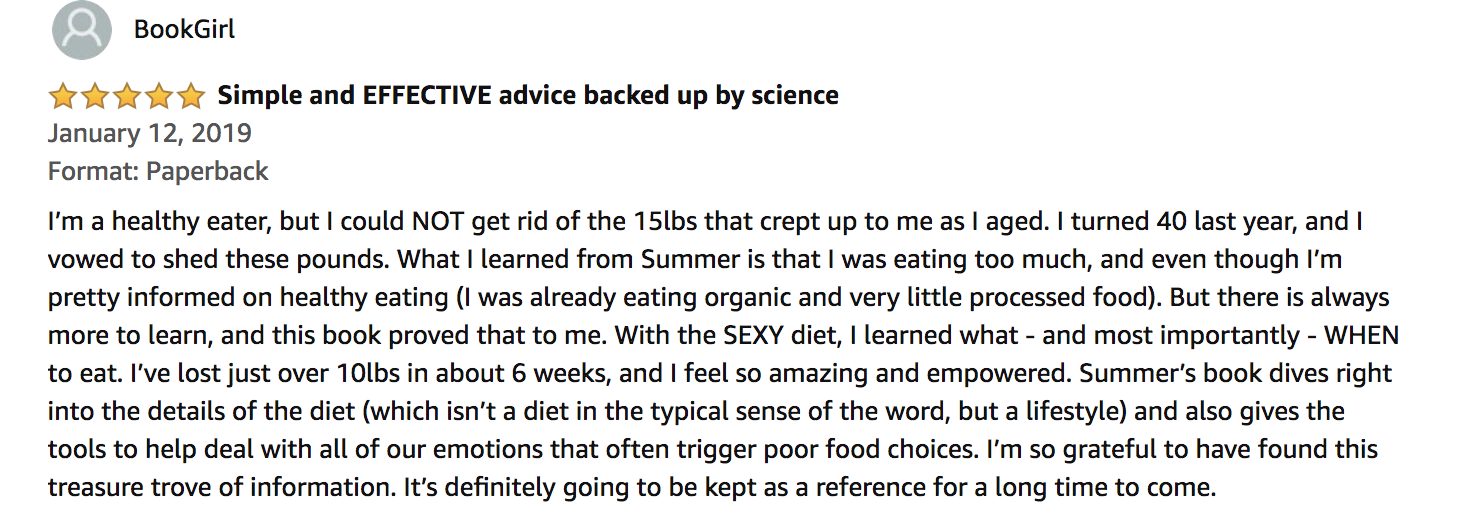Select the second gold star of the rating

(x=95, y=96)
